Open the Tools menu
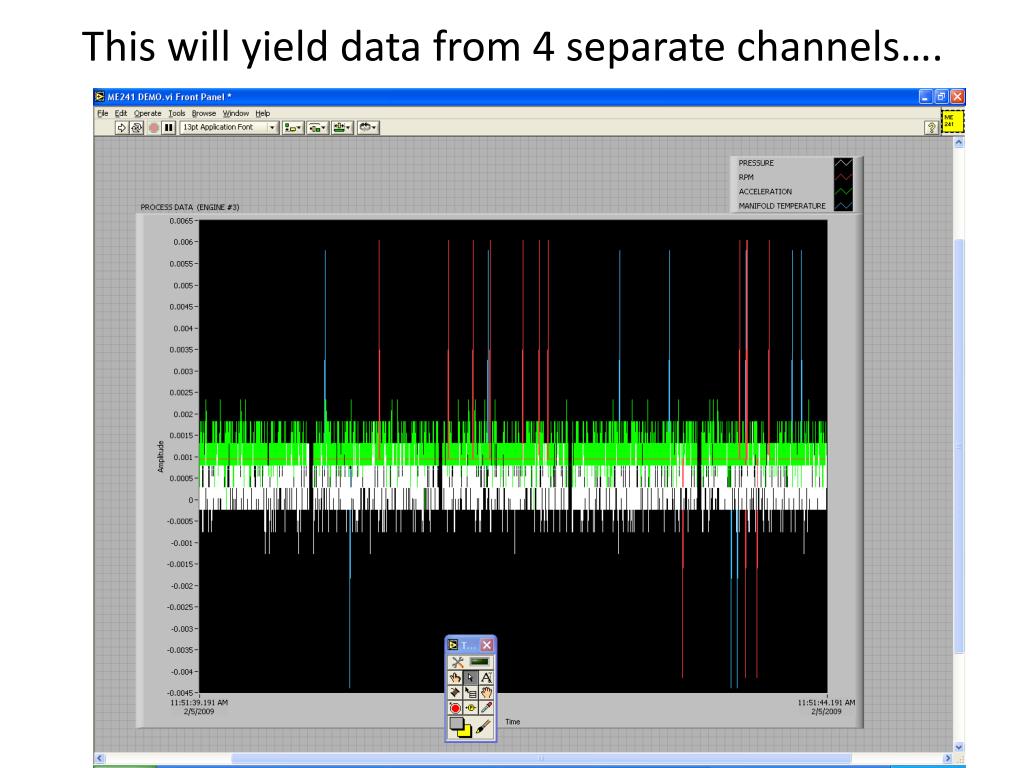 point(176,114)
